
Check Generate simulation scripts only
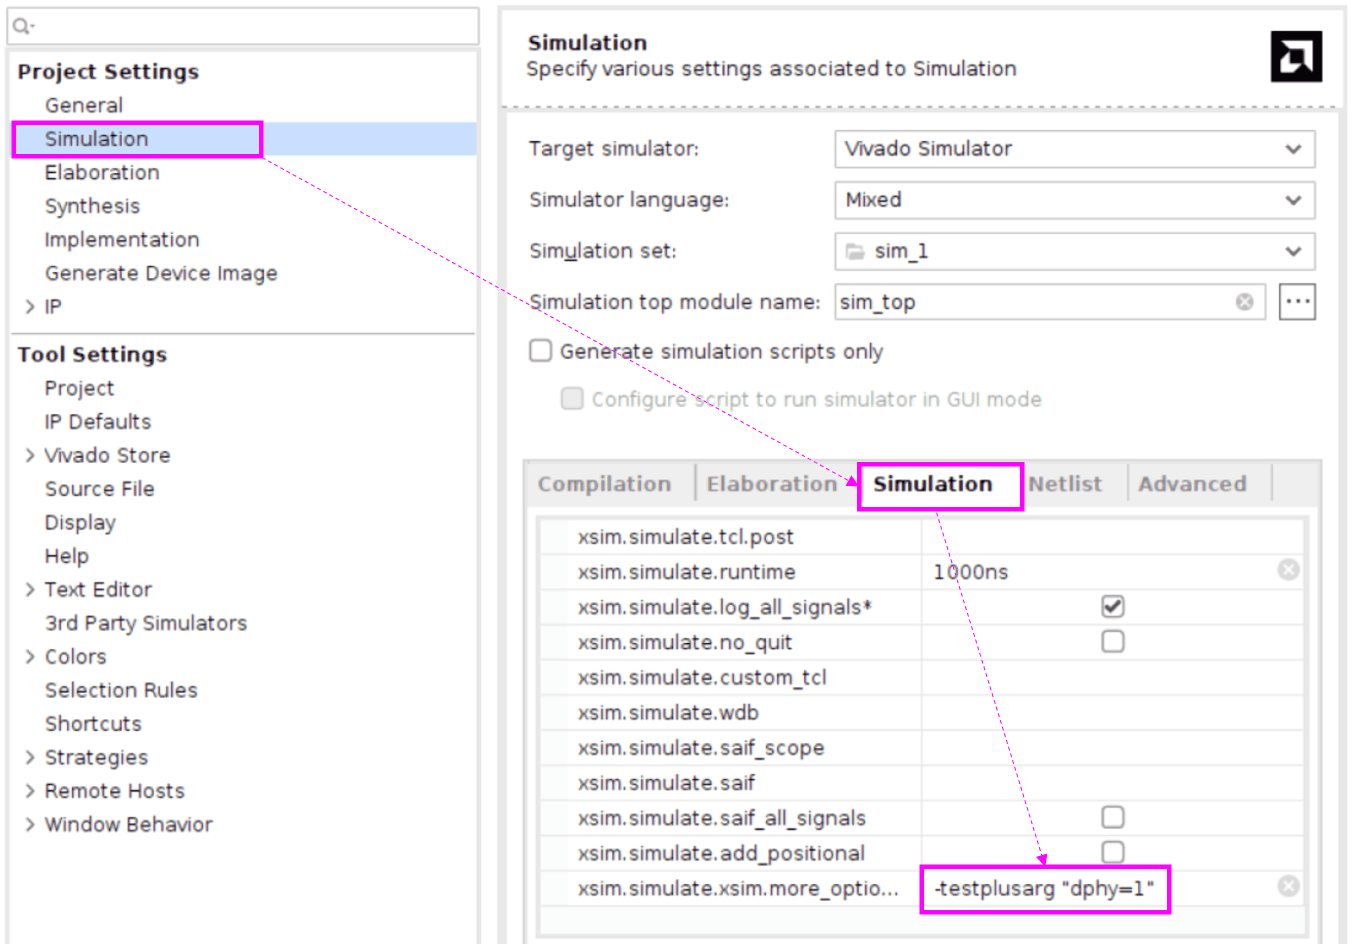[540, 350]
